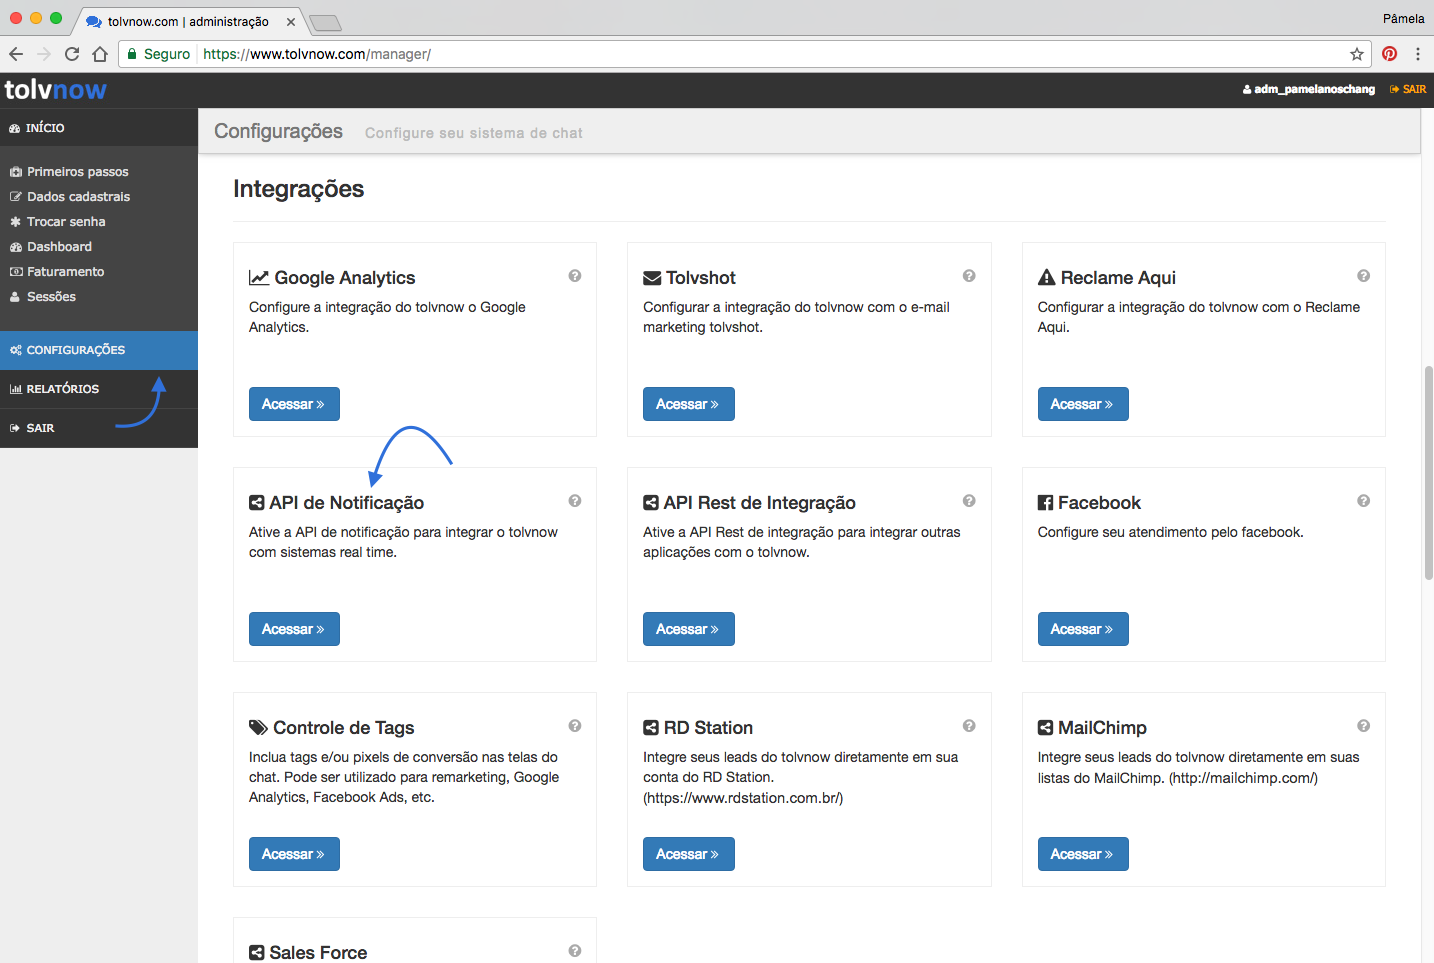Click the Pinterest extension icon
The height and width of the screenshot is (963, 1434).
point(1389,54)
